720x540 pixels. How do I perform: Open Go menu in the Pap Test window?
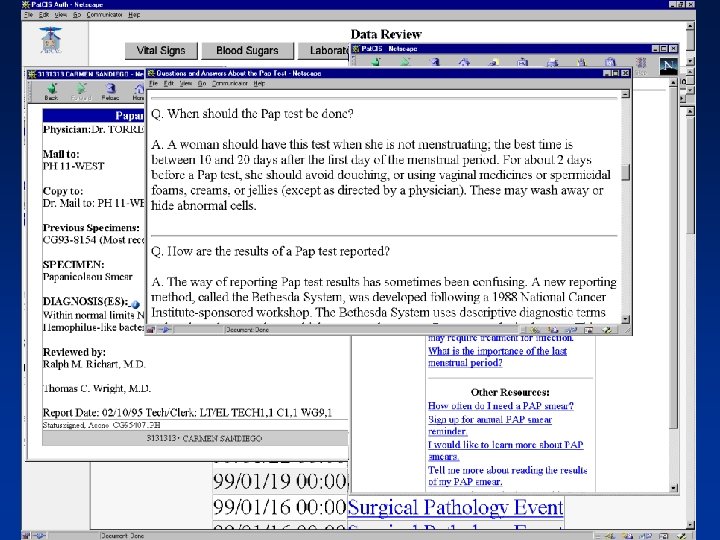tap(202, 83)
